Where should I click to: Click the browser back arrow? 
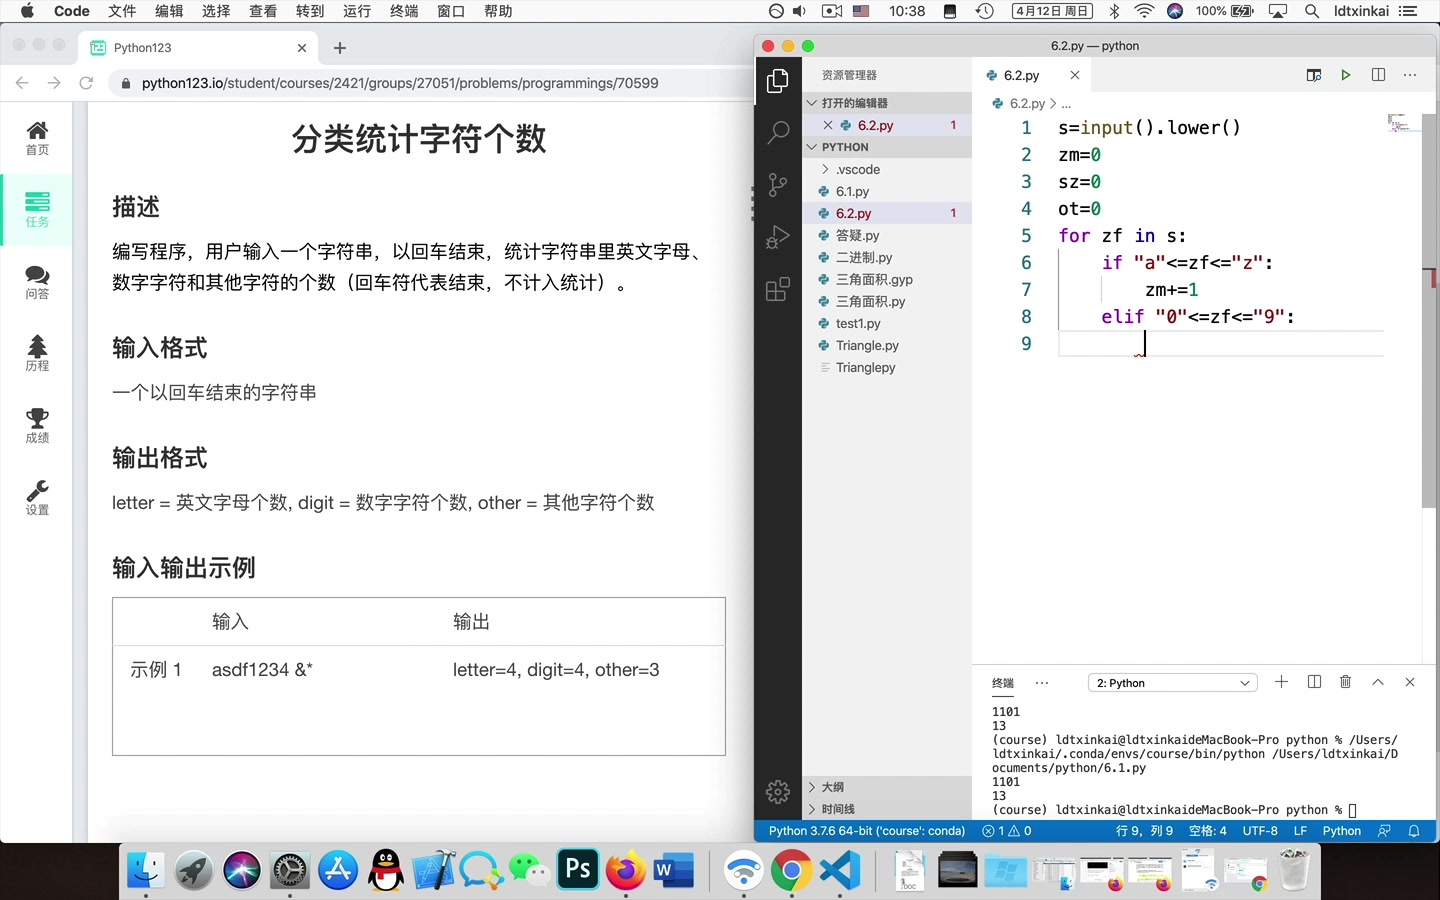point(22,83)
